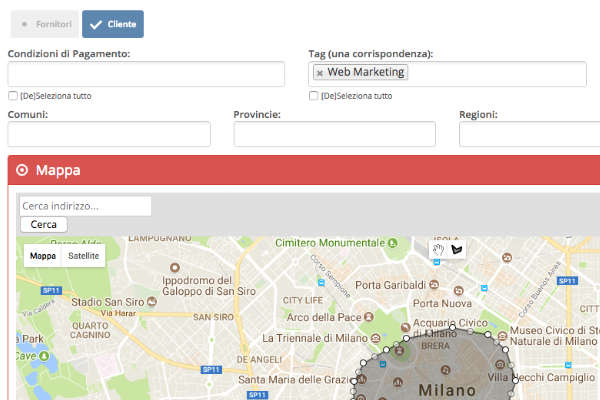Viewport: 600px width, 400px height.
Task: Click the Porta Nuova map label
Action: coord(442,304)
